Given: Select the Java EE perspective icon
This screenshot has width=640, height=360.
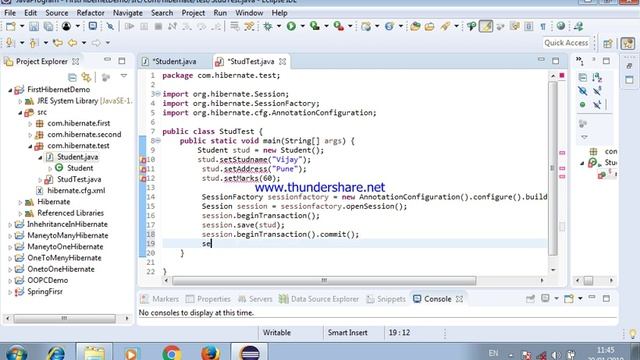Looking at the screenshot, I should pyautogui.click(x=628, y=43).
